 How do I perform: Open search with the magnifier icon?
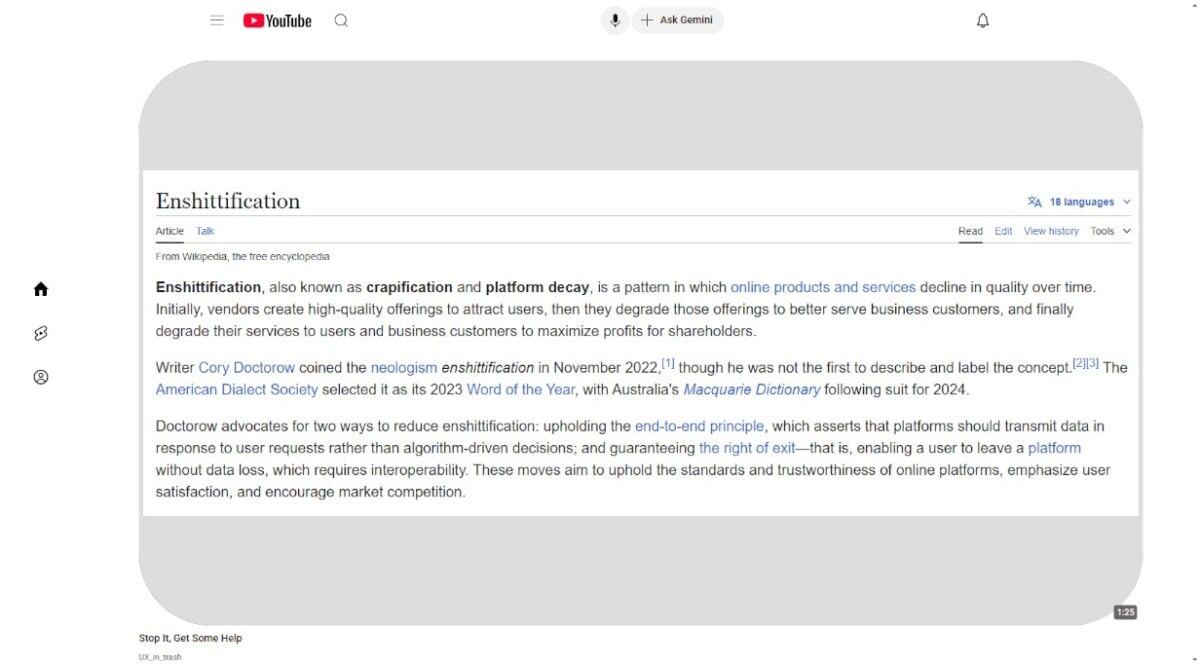(x=341, y=20)
